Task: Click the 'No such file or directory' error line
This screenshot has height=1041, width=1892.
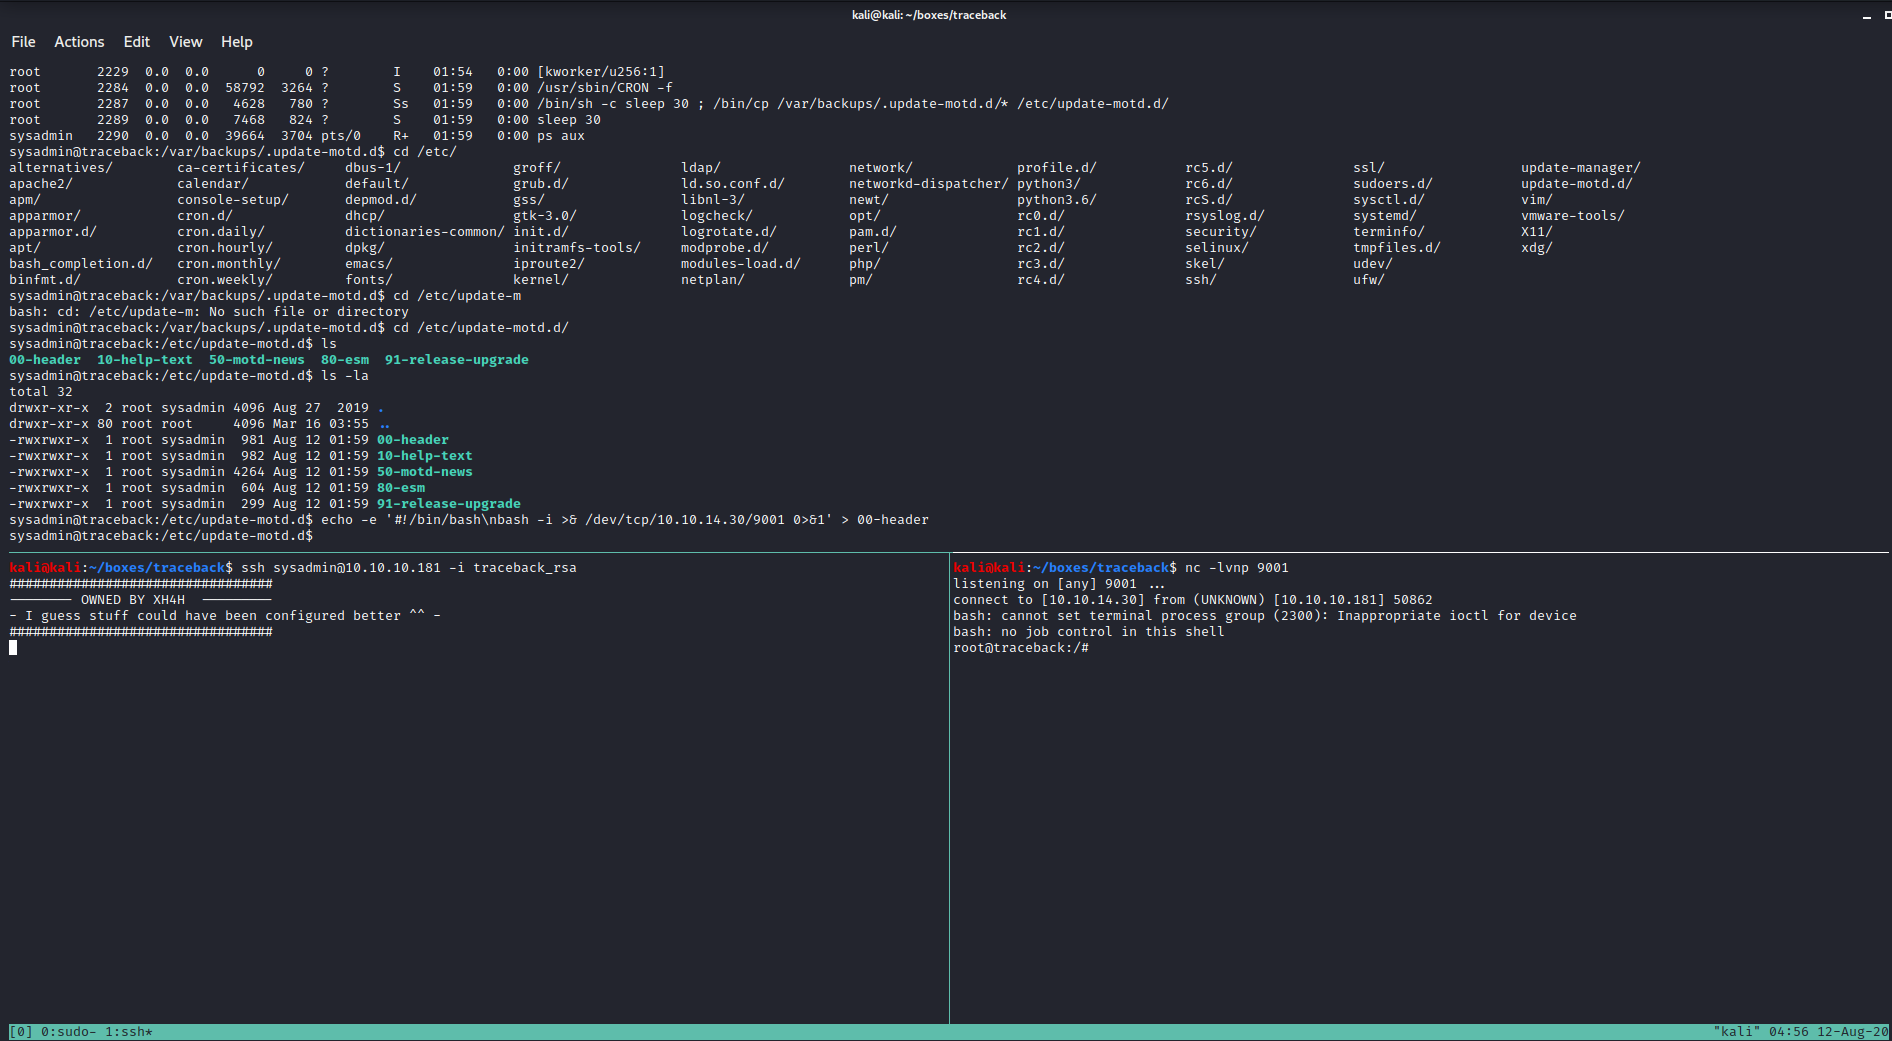Action: click(x=209, y=312)
